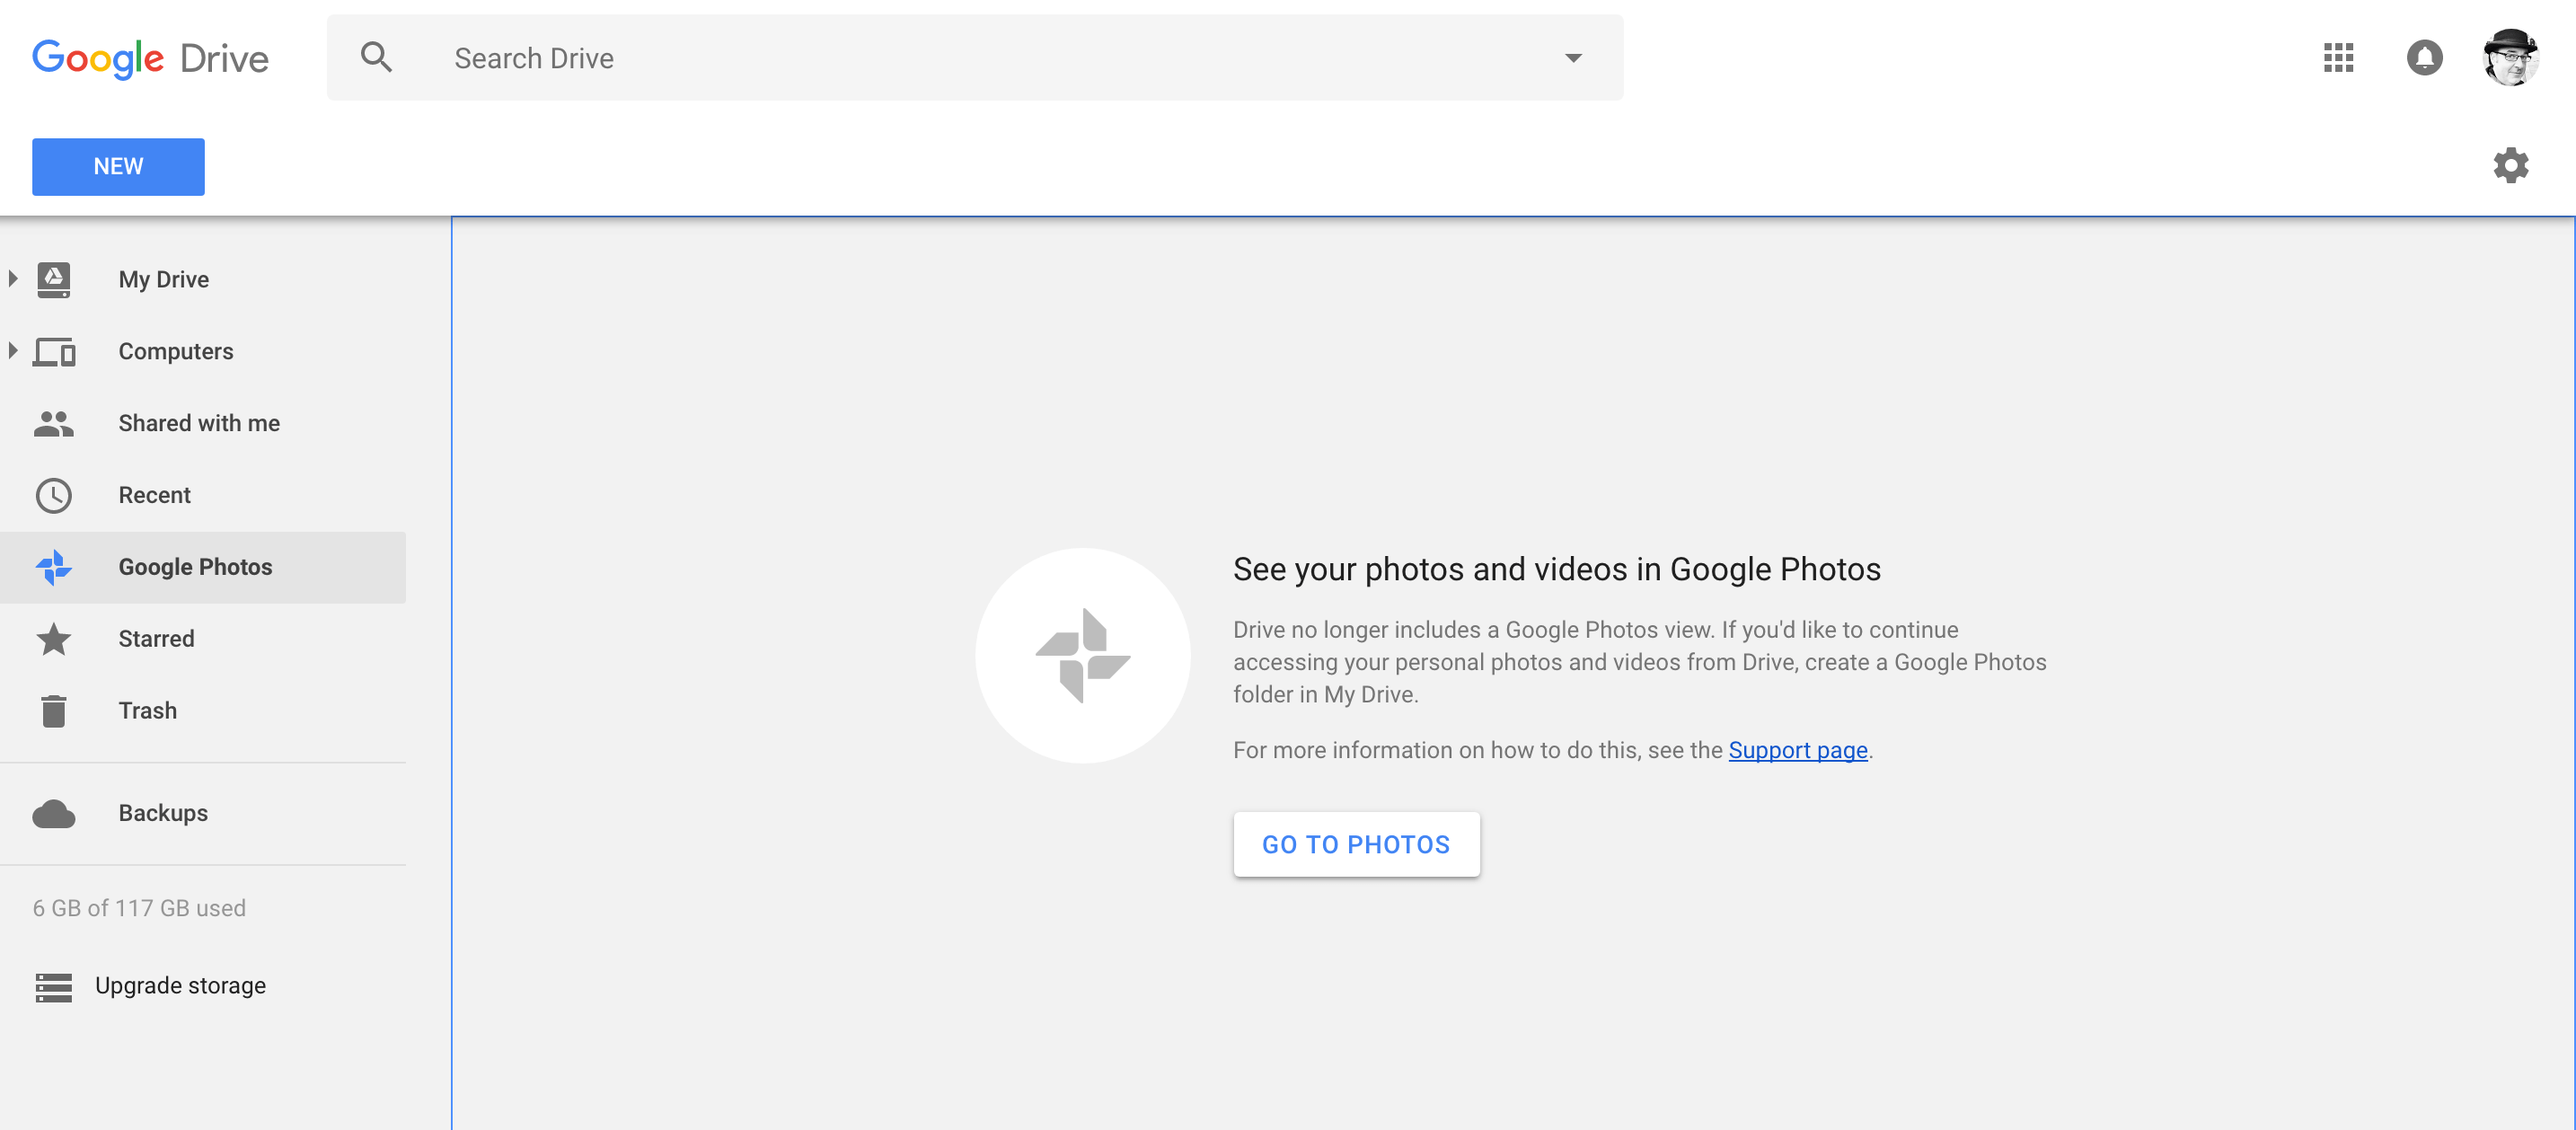
Task: Open the Settings gear
Action: click(x=2510, y=165)
